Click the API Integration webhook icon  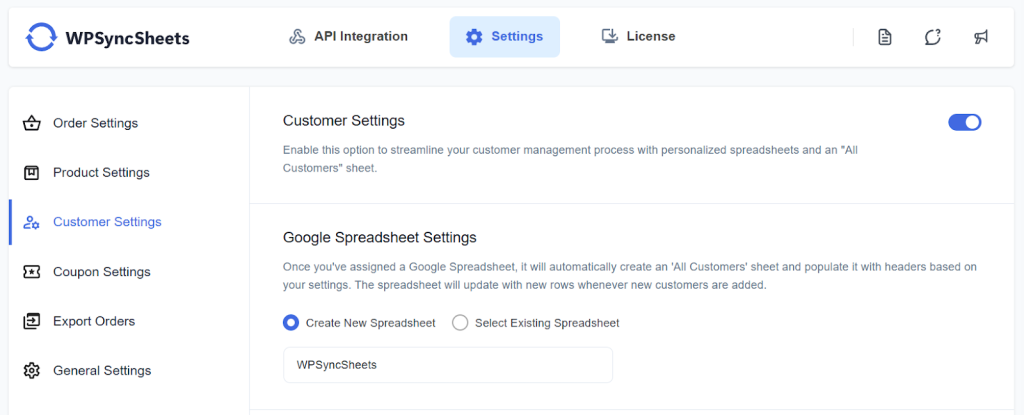click(x=297, y=37)
